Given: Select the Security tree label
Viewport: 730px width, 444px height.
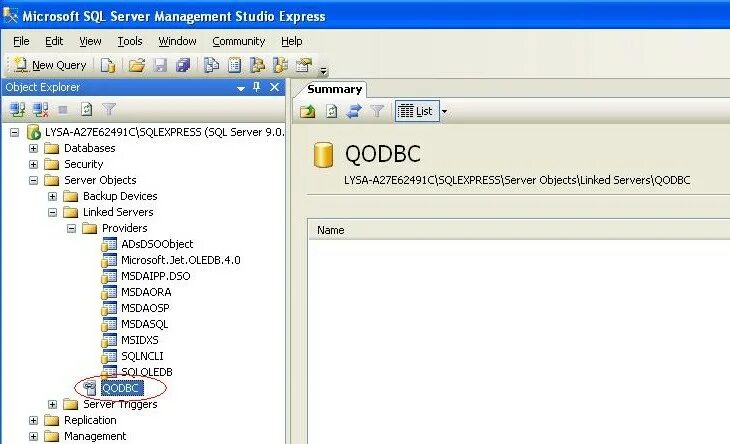Looking at the screenshot, I should pyautogui.click(x=83, y=164).
